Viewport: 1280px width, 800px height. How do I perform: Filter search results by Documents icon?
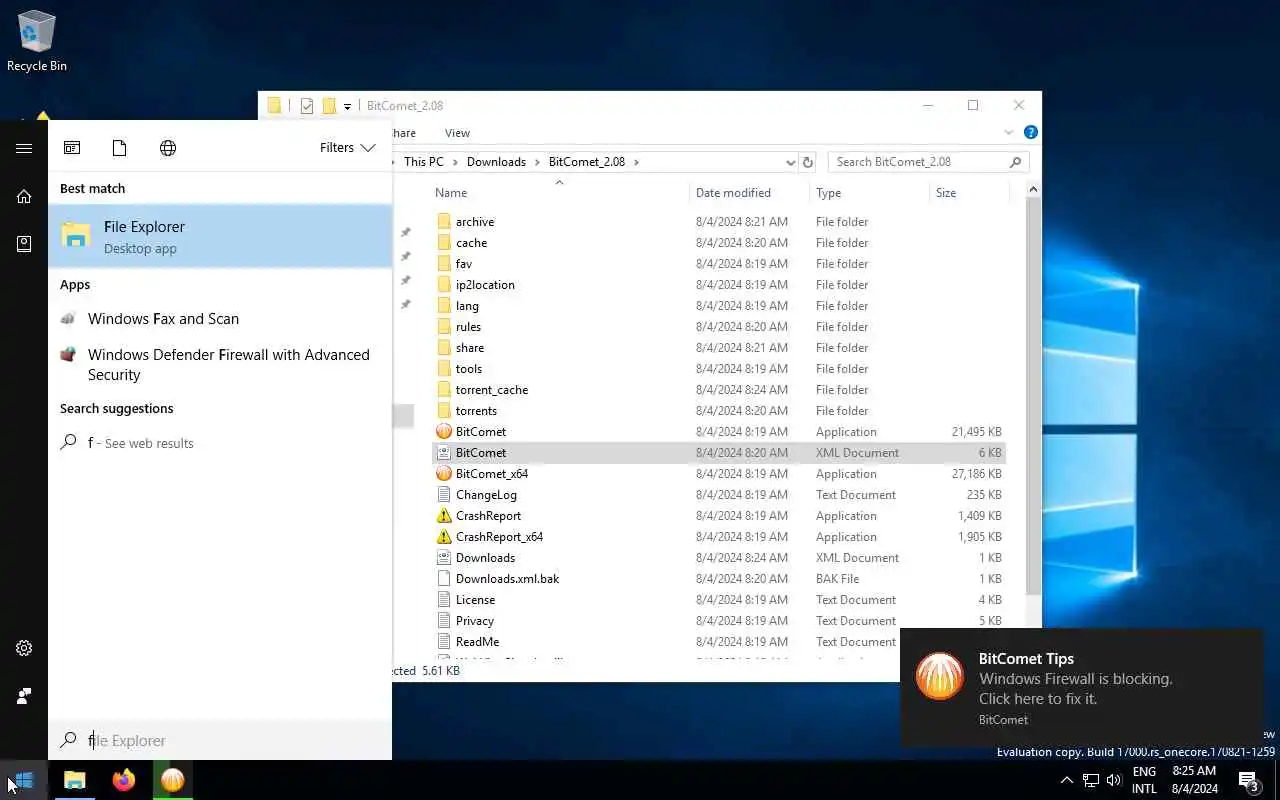(x=120, y=148)
